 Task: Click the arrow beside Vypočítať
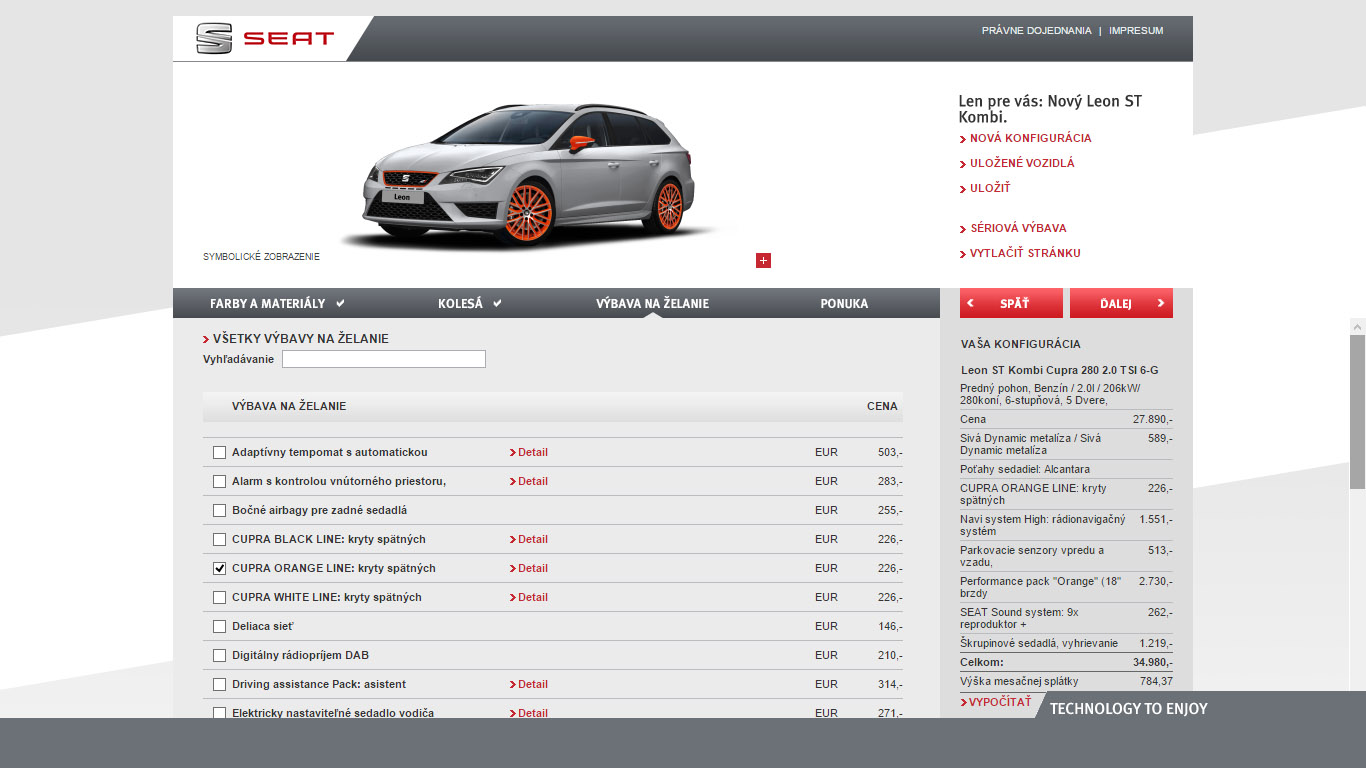(964, 703)
